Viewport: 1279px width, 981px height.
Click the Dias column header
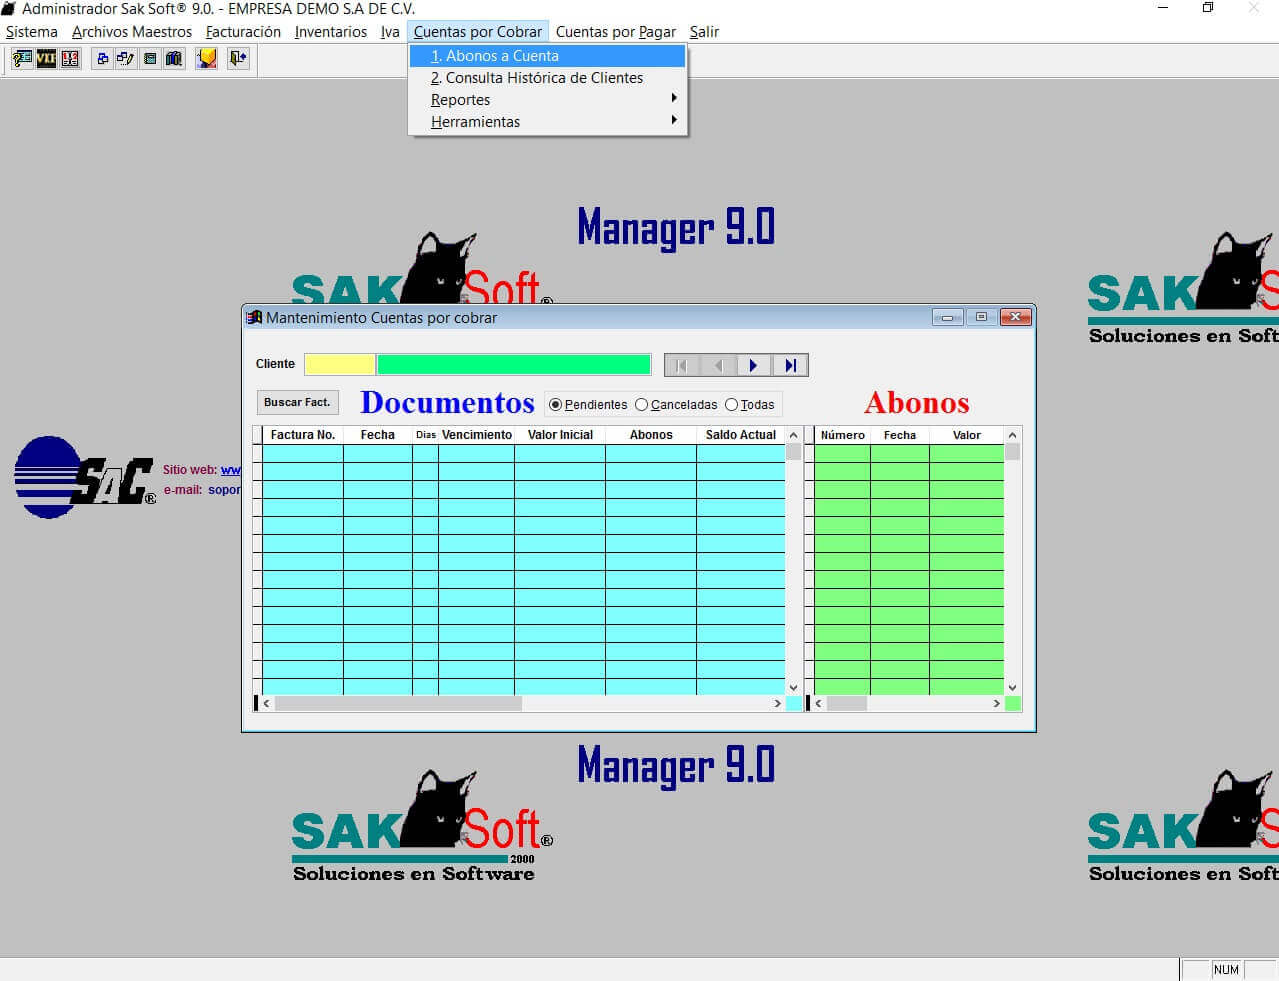point(426,435)
